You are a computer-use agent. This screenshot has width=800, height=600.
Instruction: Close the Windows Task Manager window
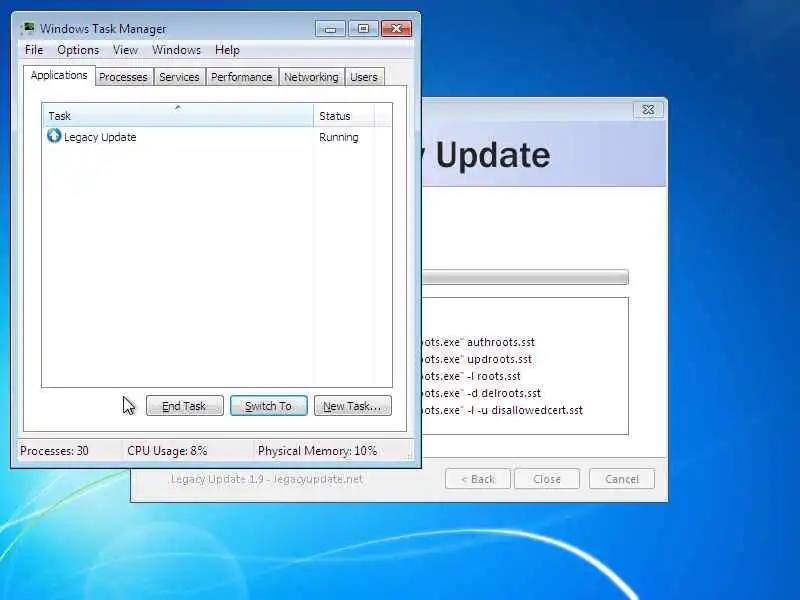pos(396,29)
